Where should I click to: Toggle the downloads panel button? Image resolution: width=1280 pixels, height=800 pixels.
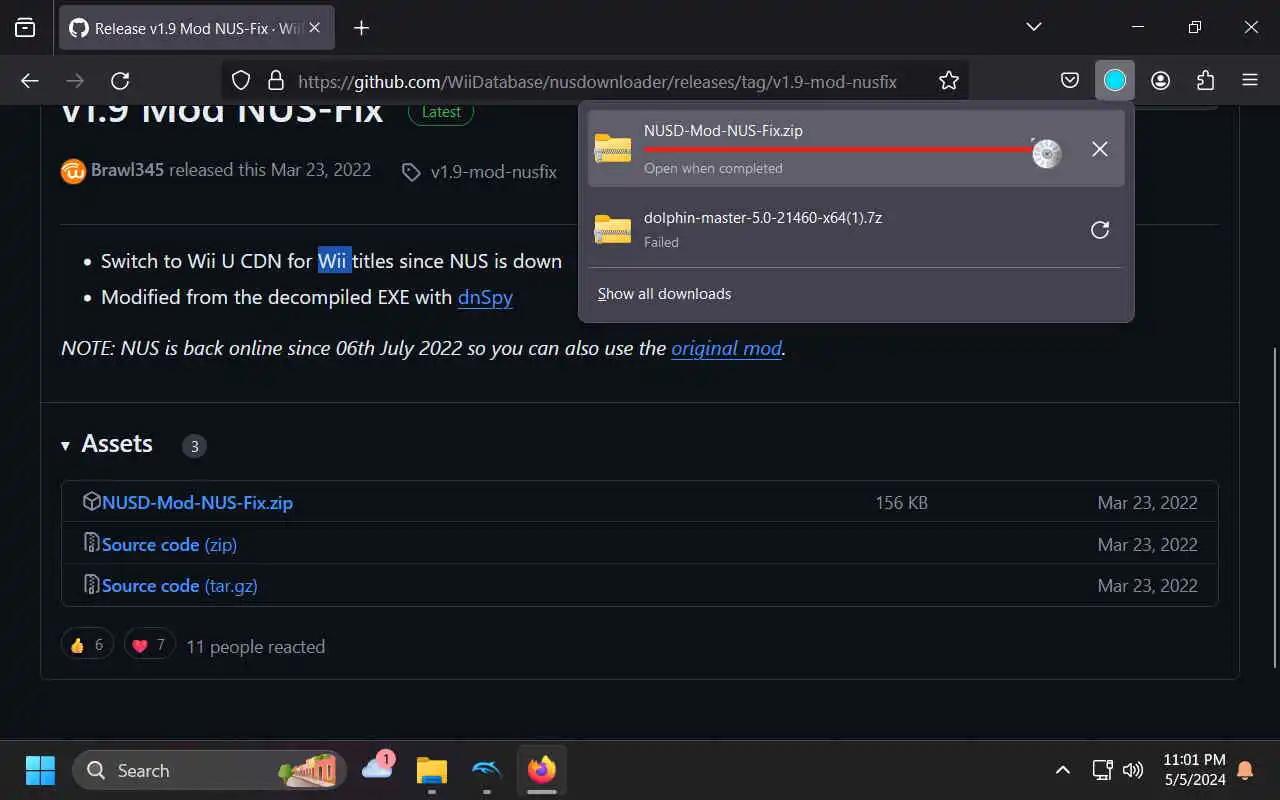click(1115, 81)
